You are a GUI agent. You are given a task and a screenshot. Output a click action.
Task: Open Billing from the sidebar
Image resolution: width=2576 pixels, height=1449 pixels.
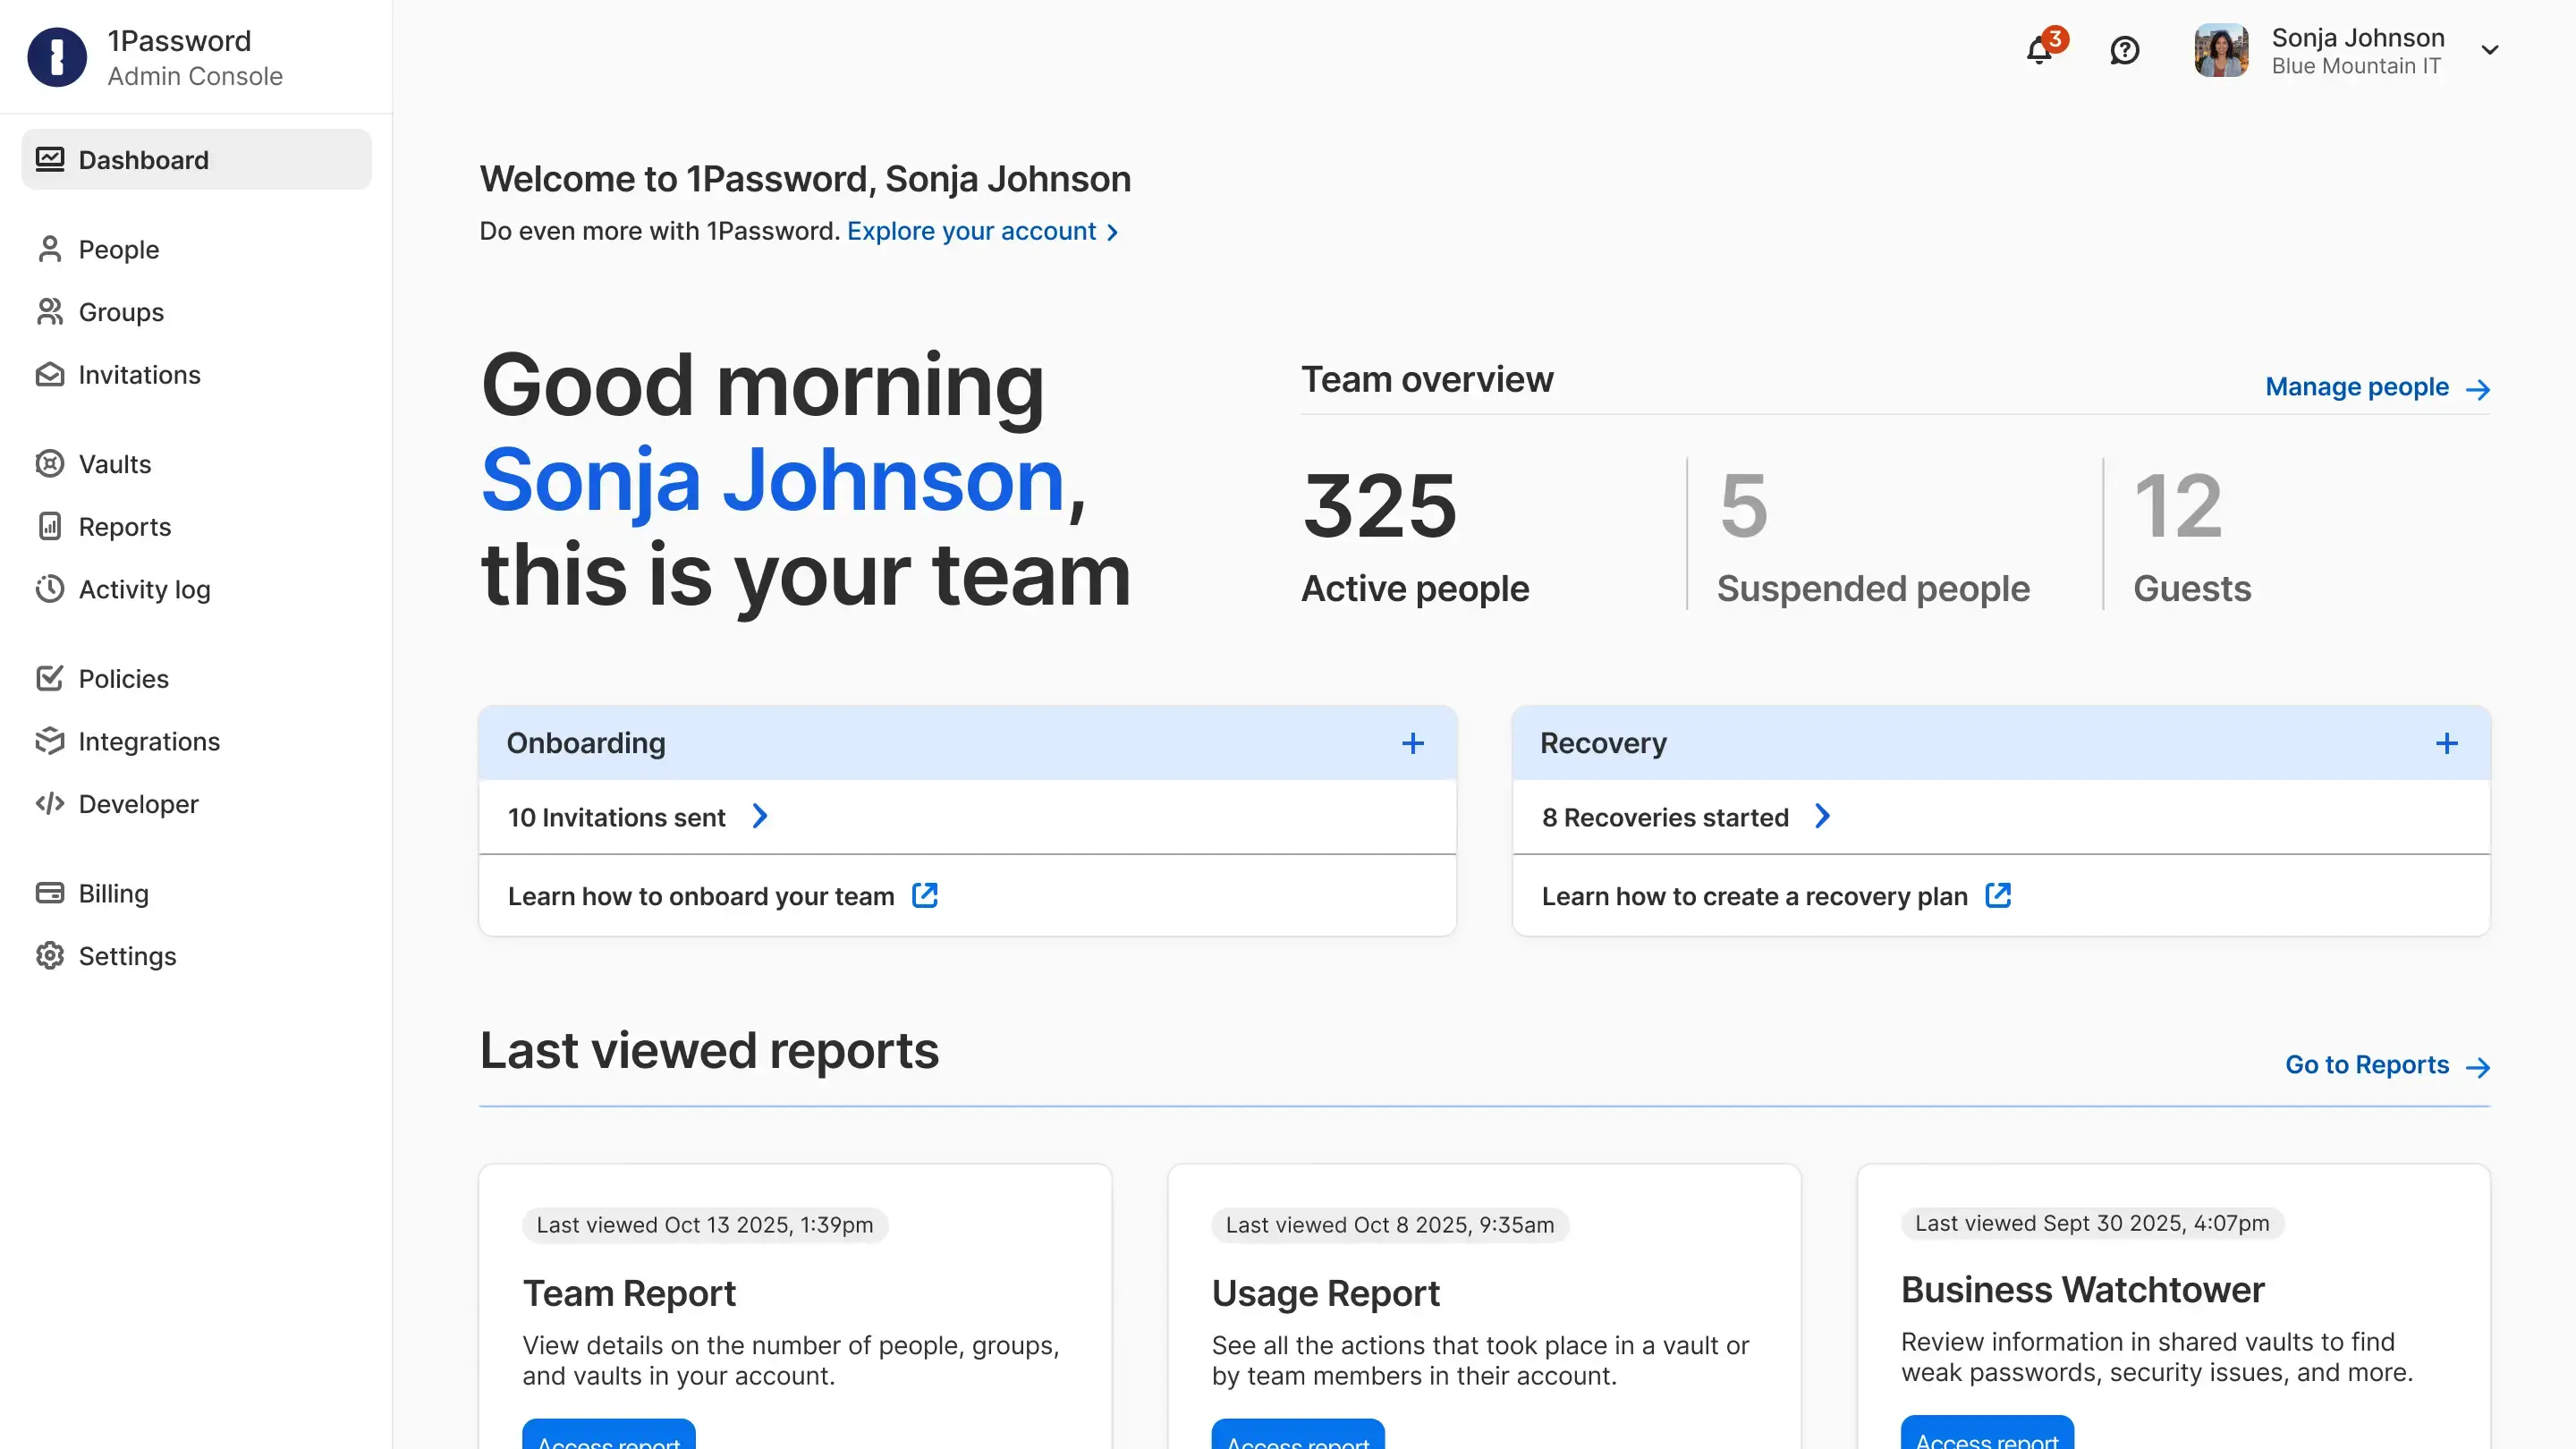click(113, 893)
